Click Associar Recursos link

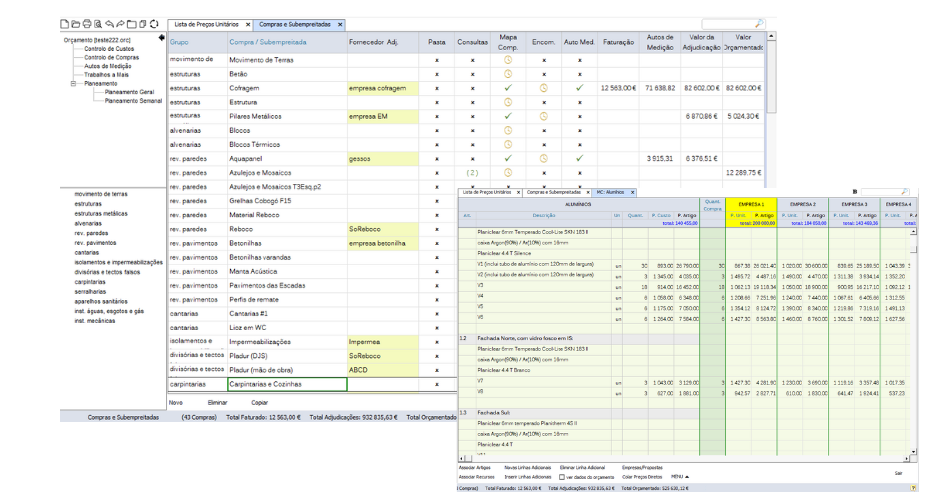(x=477, y=477)
